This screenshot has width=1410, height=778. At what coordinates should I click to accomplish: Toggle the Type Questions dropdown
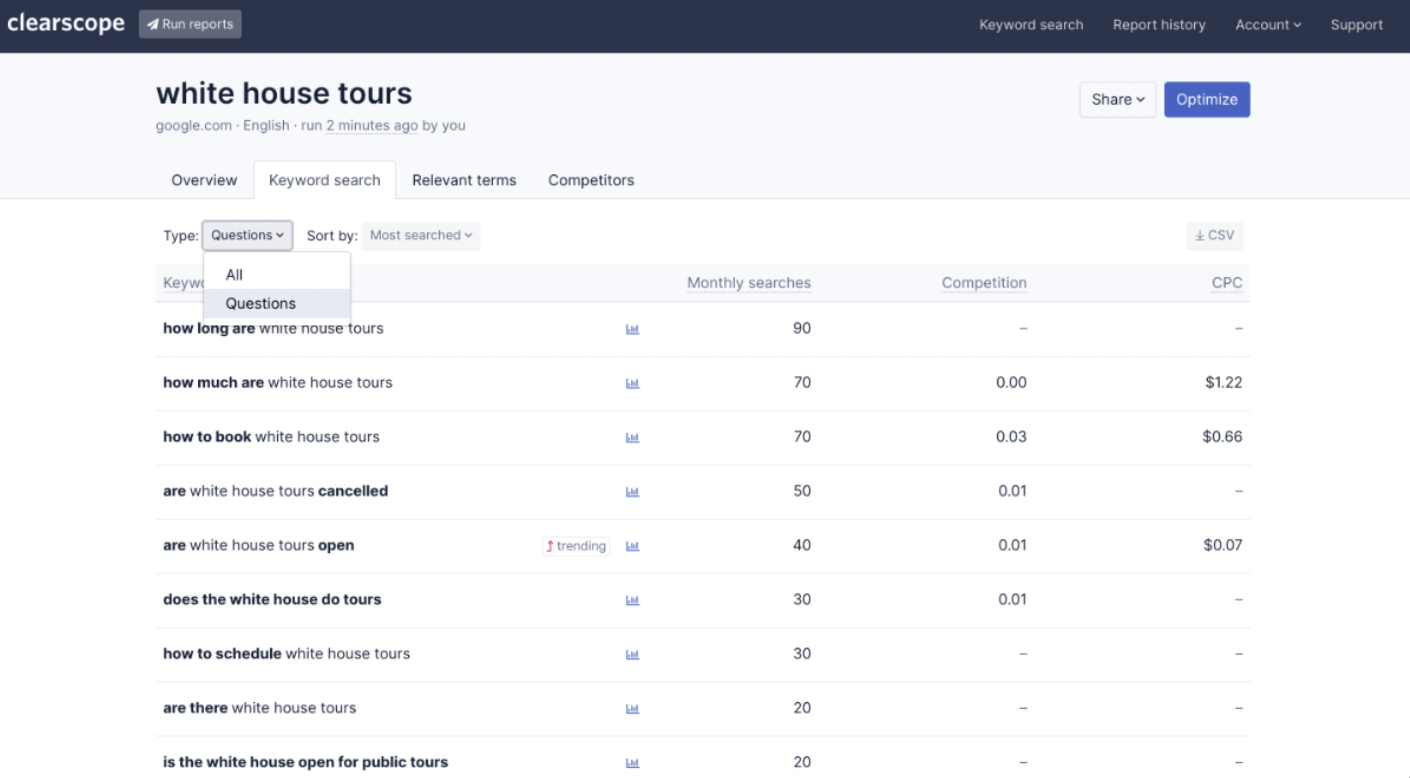247,235
